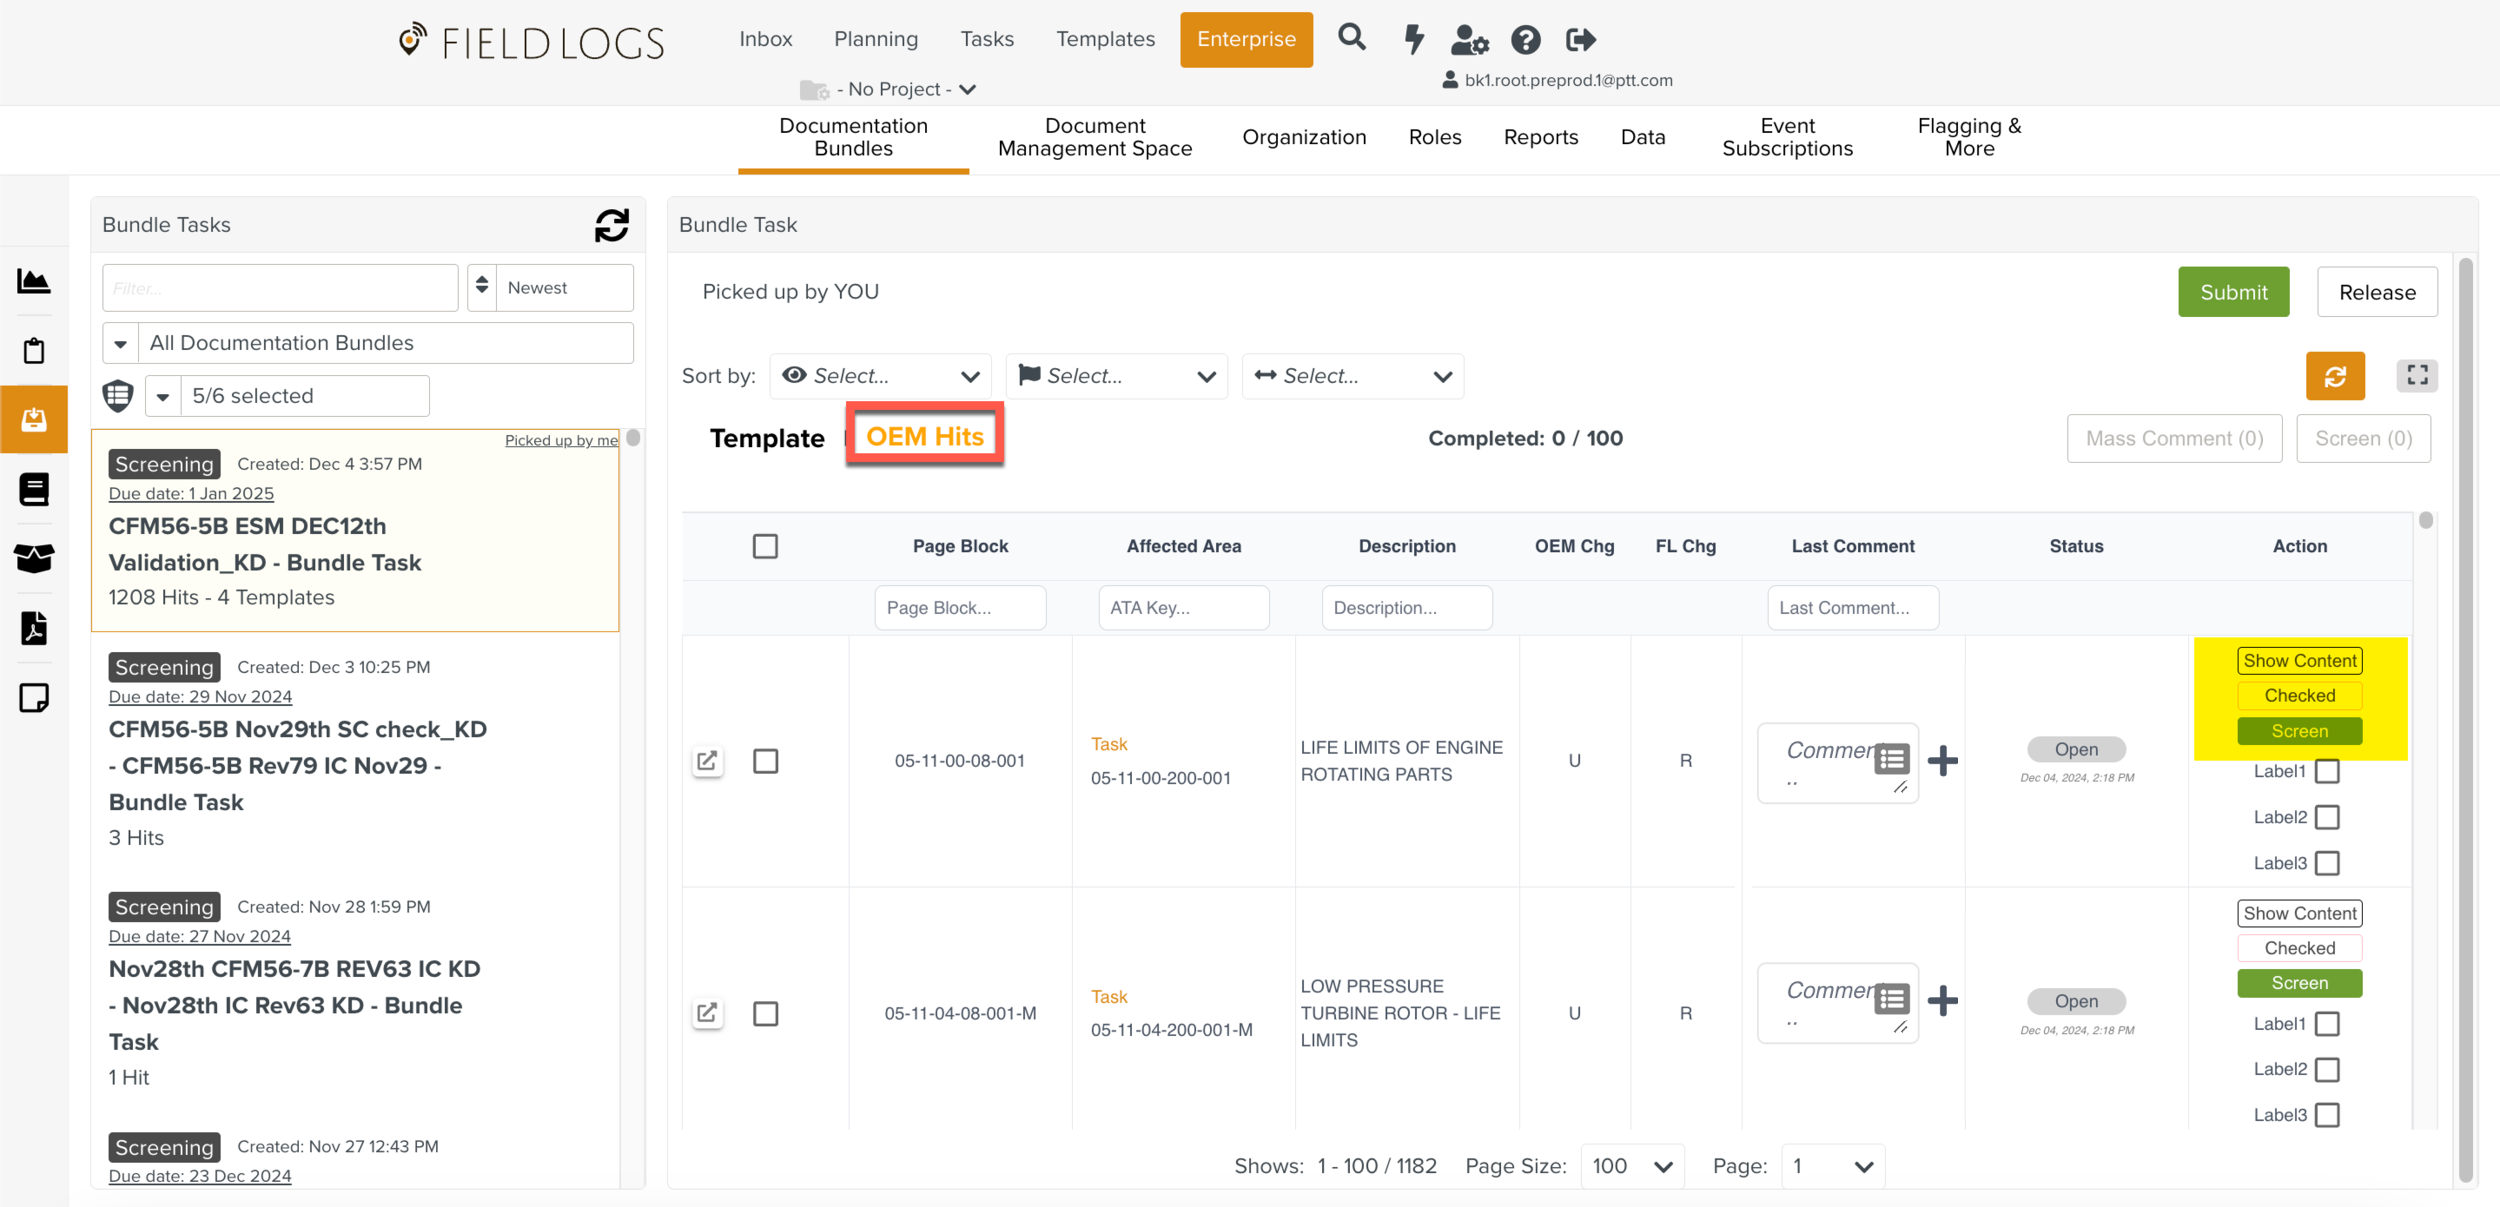Submit the bundle task
This screenshot has height=1207, width=2500.
2233,292
